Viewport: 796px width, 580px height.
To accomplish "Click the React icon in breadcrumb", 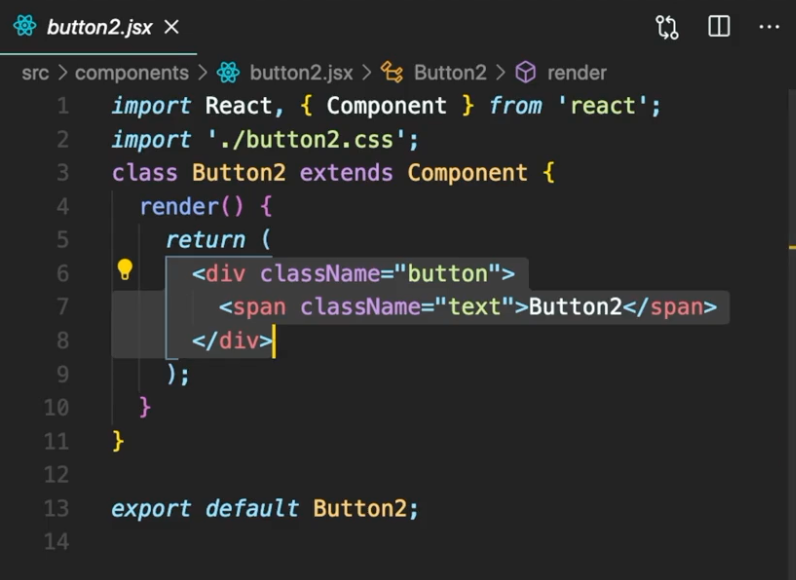I will pyautogui.click(x=228, y=73).
